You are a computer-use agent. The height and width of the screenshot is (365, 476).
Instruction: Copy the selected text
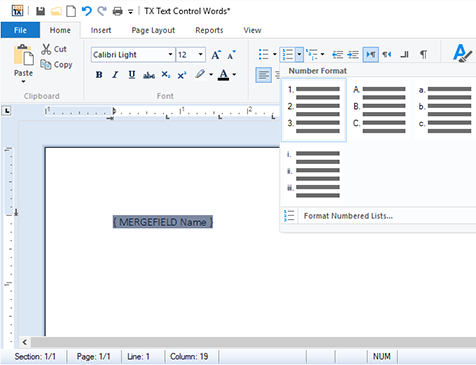[x=56, y=64]
